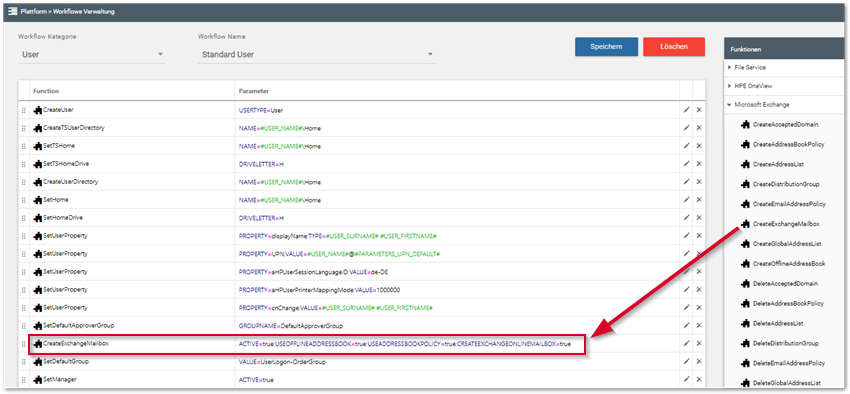
Task: Click the CreateUser row drag handle
Action: (23, 110)
